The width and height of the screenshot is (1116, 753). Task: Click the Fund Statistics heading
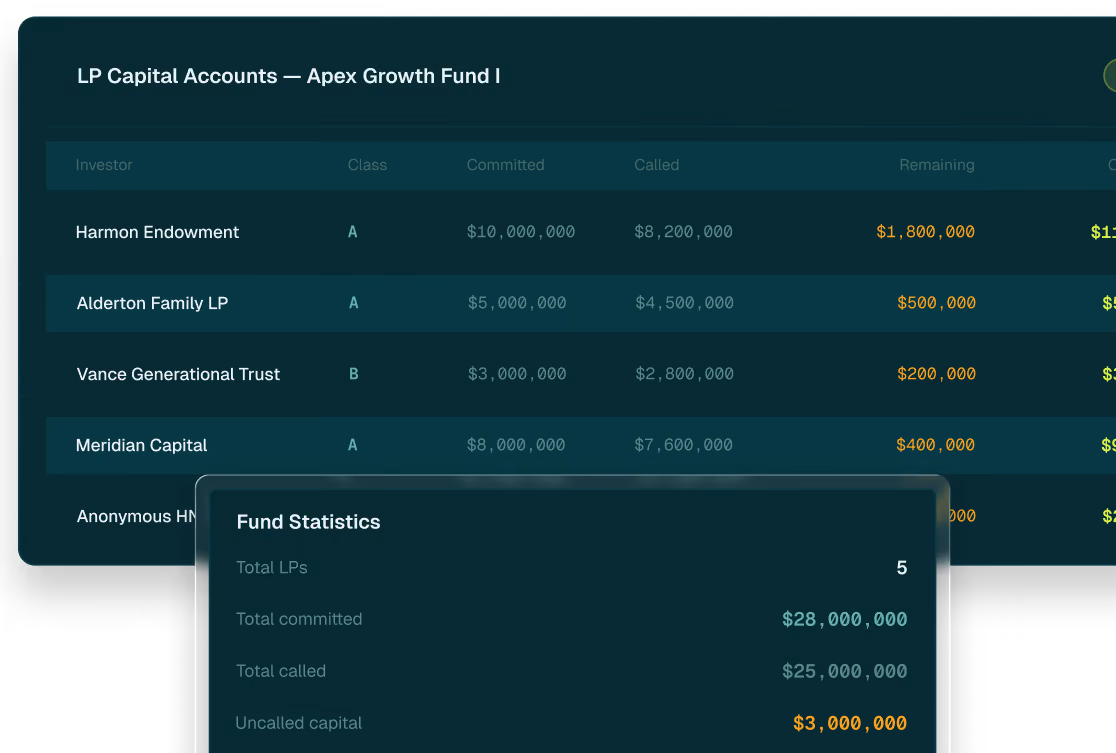[x=308, y=522]
